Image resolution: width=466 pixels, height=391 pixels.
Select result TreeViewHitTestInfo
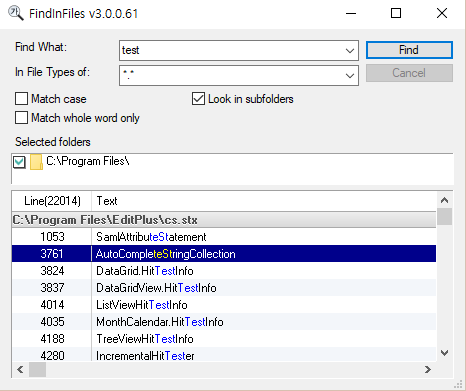click(224, 339)
